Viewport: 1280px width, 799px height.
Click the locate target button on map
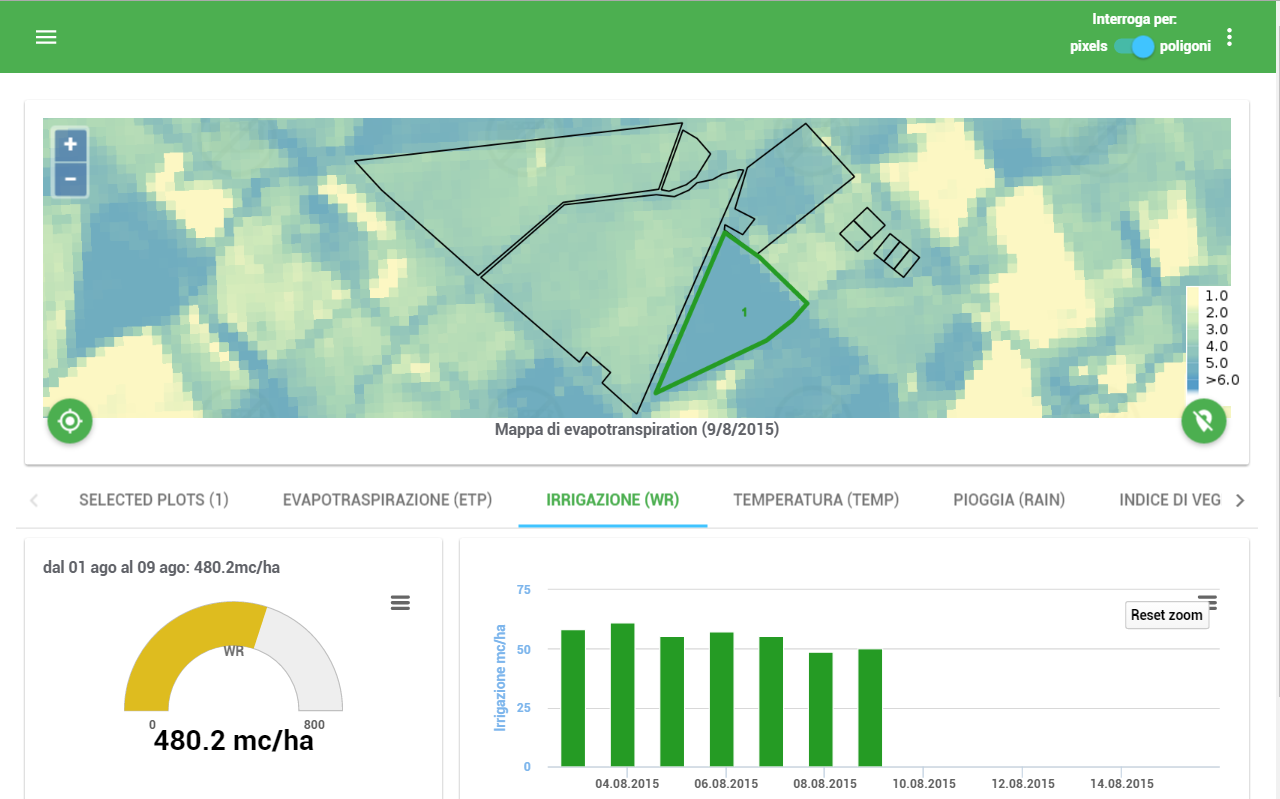70,421
